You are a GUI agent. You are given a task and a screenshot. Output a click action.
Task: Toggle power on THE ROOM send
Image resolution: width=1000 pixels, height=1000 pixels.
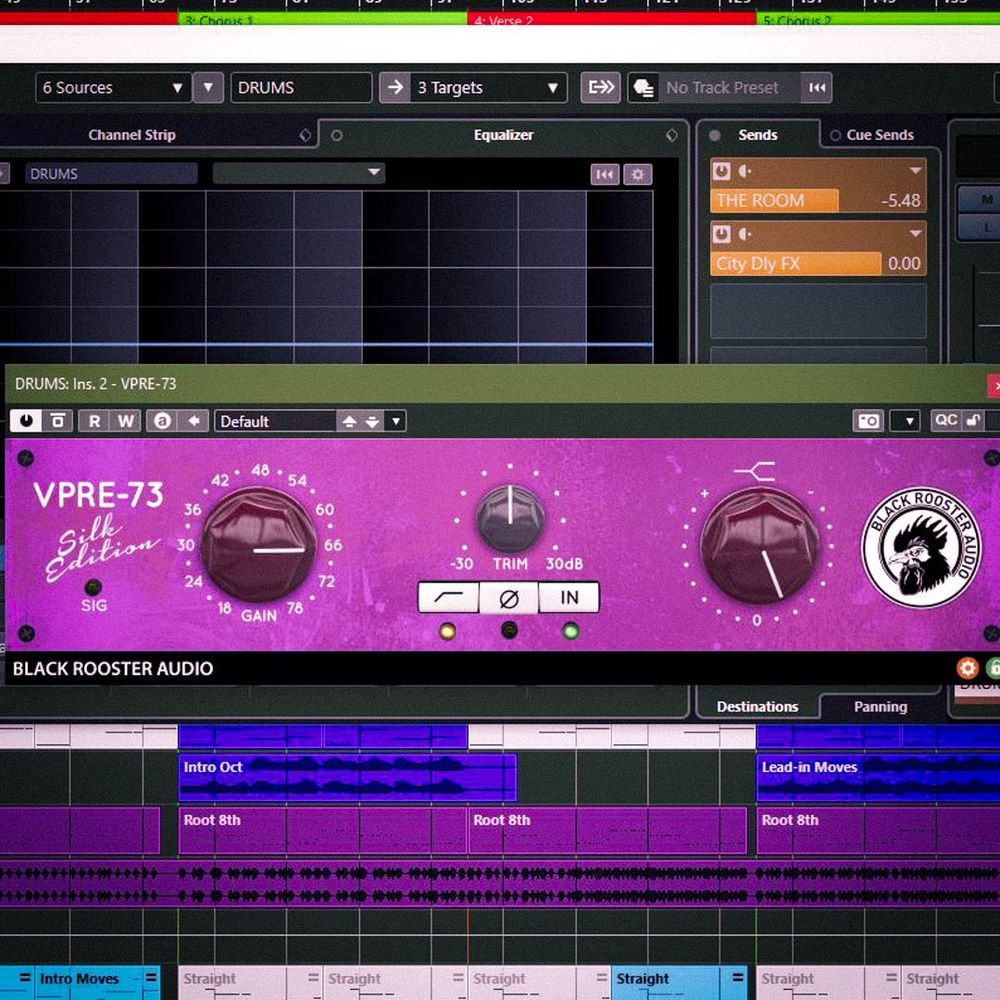721,171
